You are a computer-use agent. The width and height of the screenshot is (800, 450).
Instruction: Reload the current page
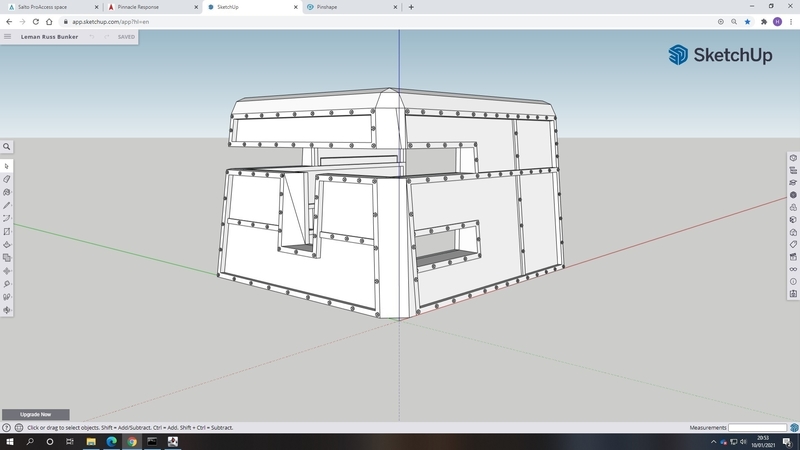tap(36, 22)
